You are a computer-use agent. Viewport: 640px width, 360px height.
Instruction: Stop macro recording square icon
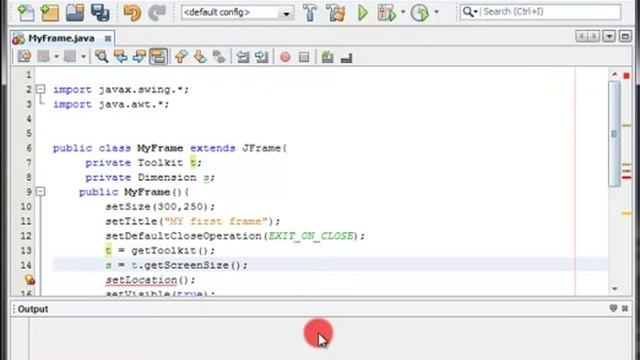click(x=304, y=57)
